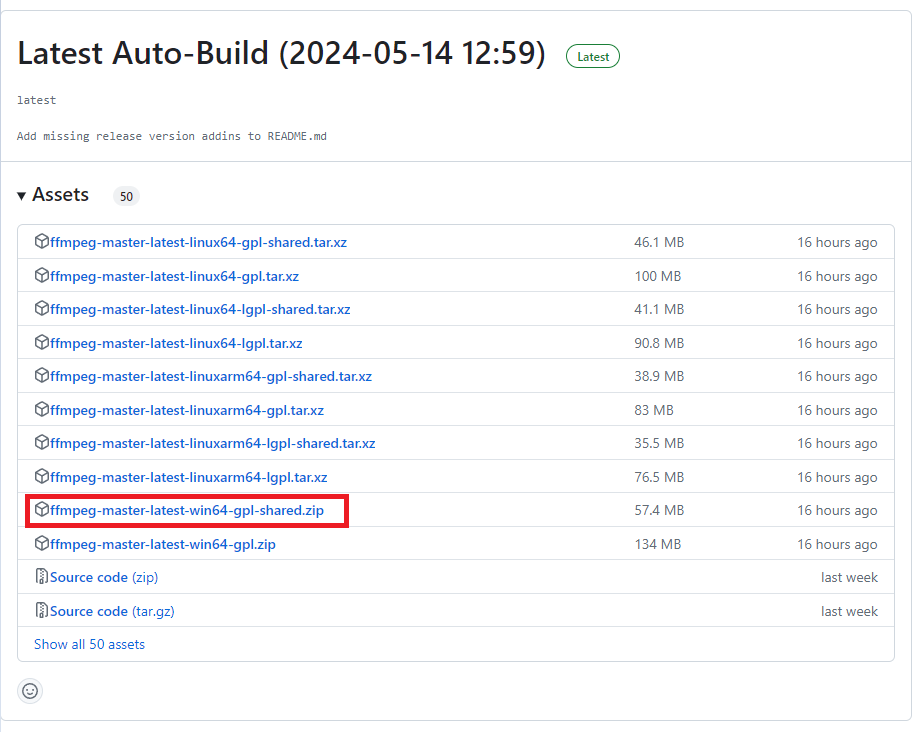Click the 76.5 MB file size

point(659,478)
